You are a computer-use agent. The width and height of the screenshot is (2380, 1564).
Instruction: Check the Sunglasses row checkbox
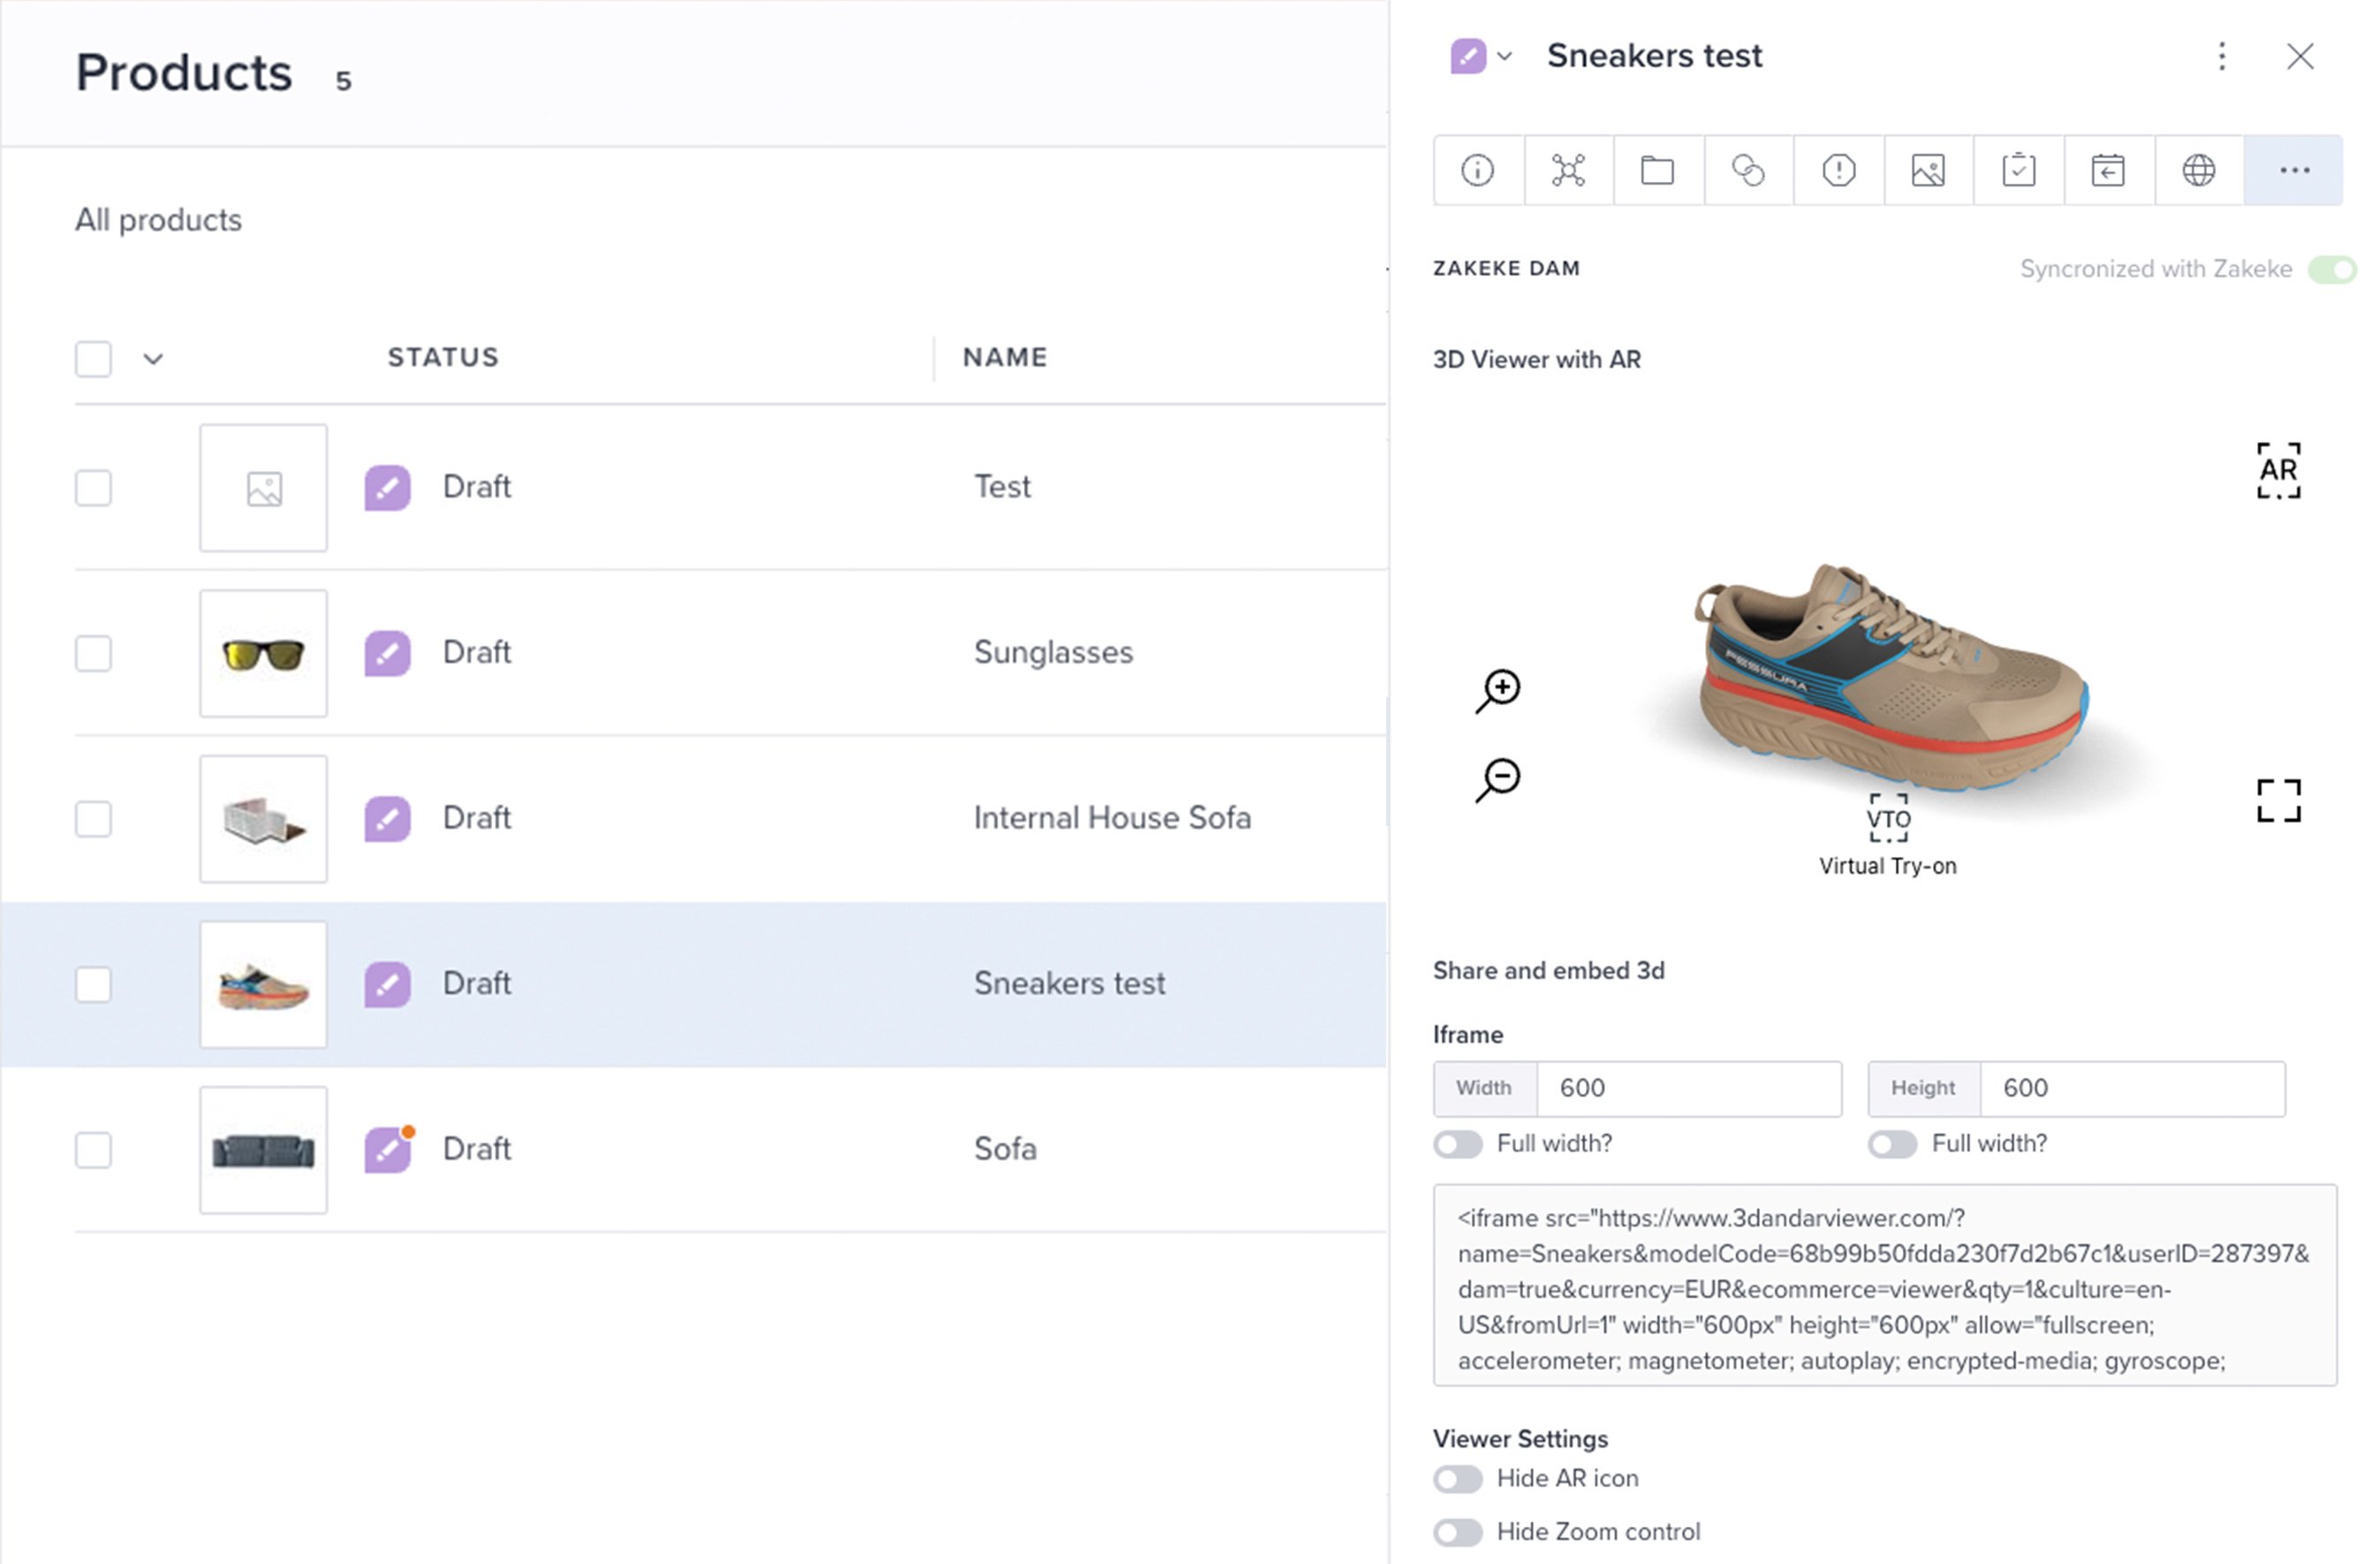(93, 653)
